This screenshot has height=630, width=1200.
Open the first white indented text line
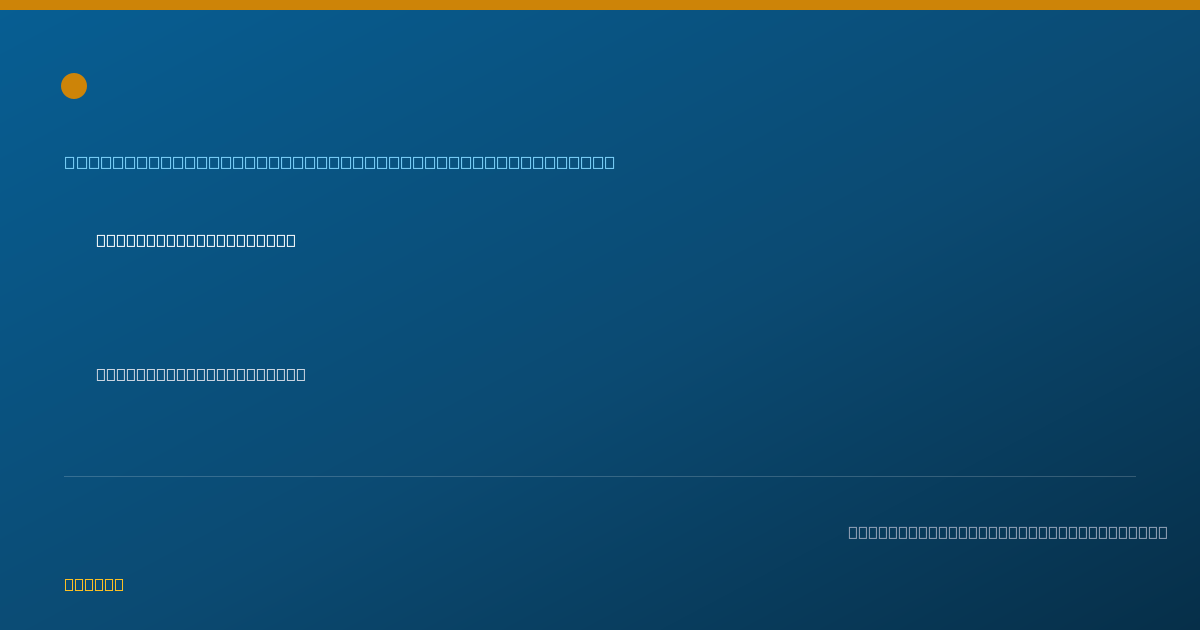196,240
